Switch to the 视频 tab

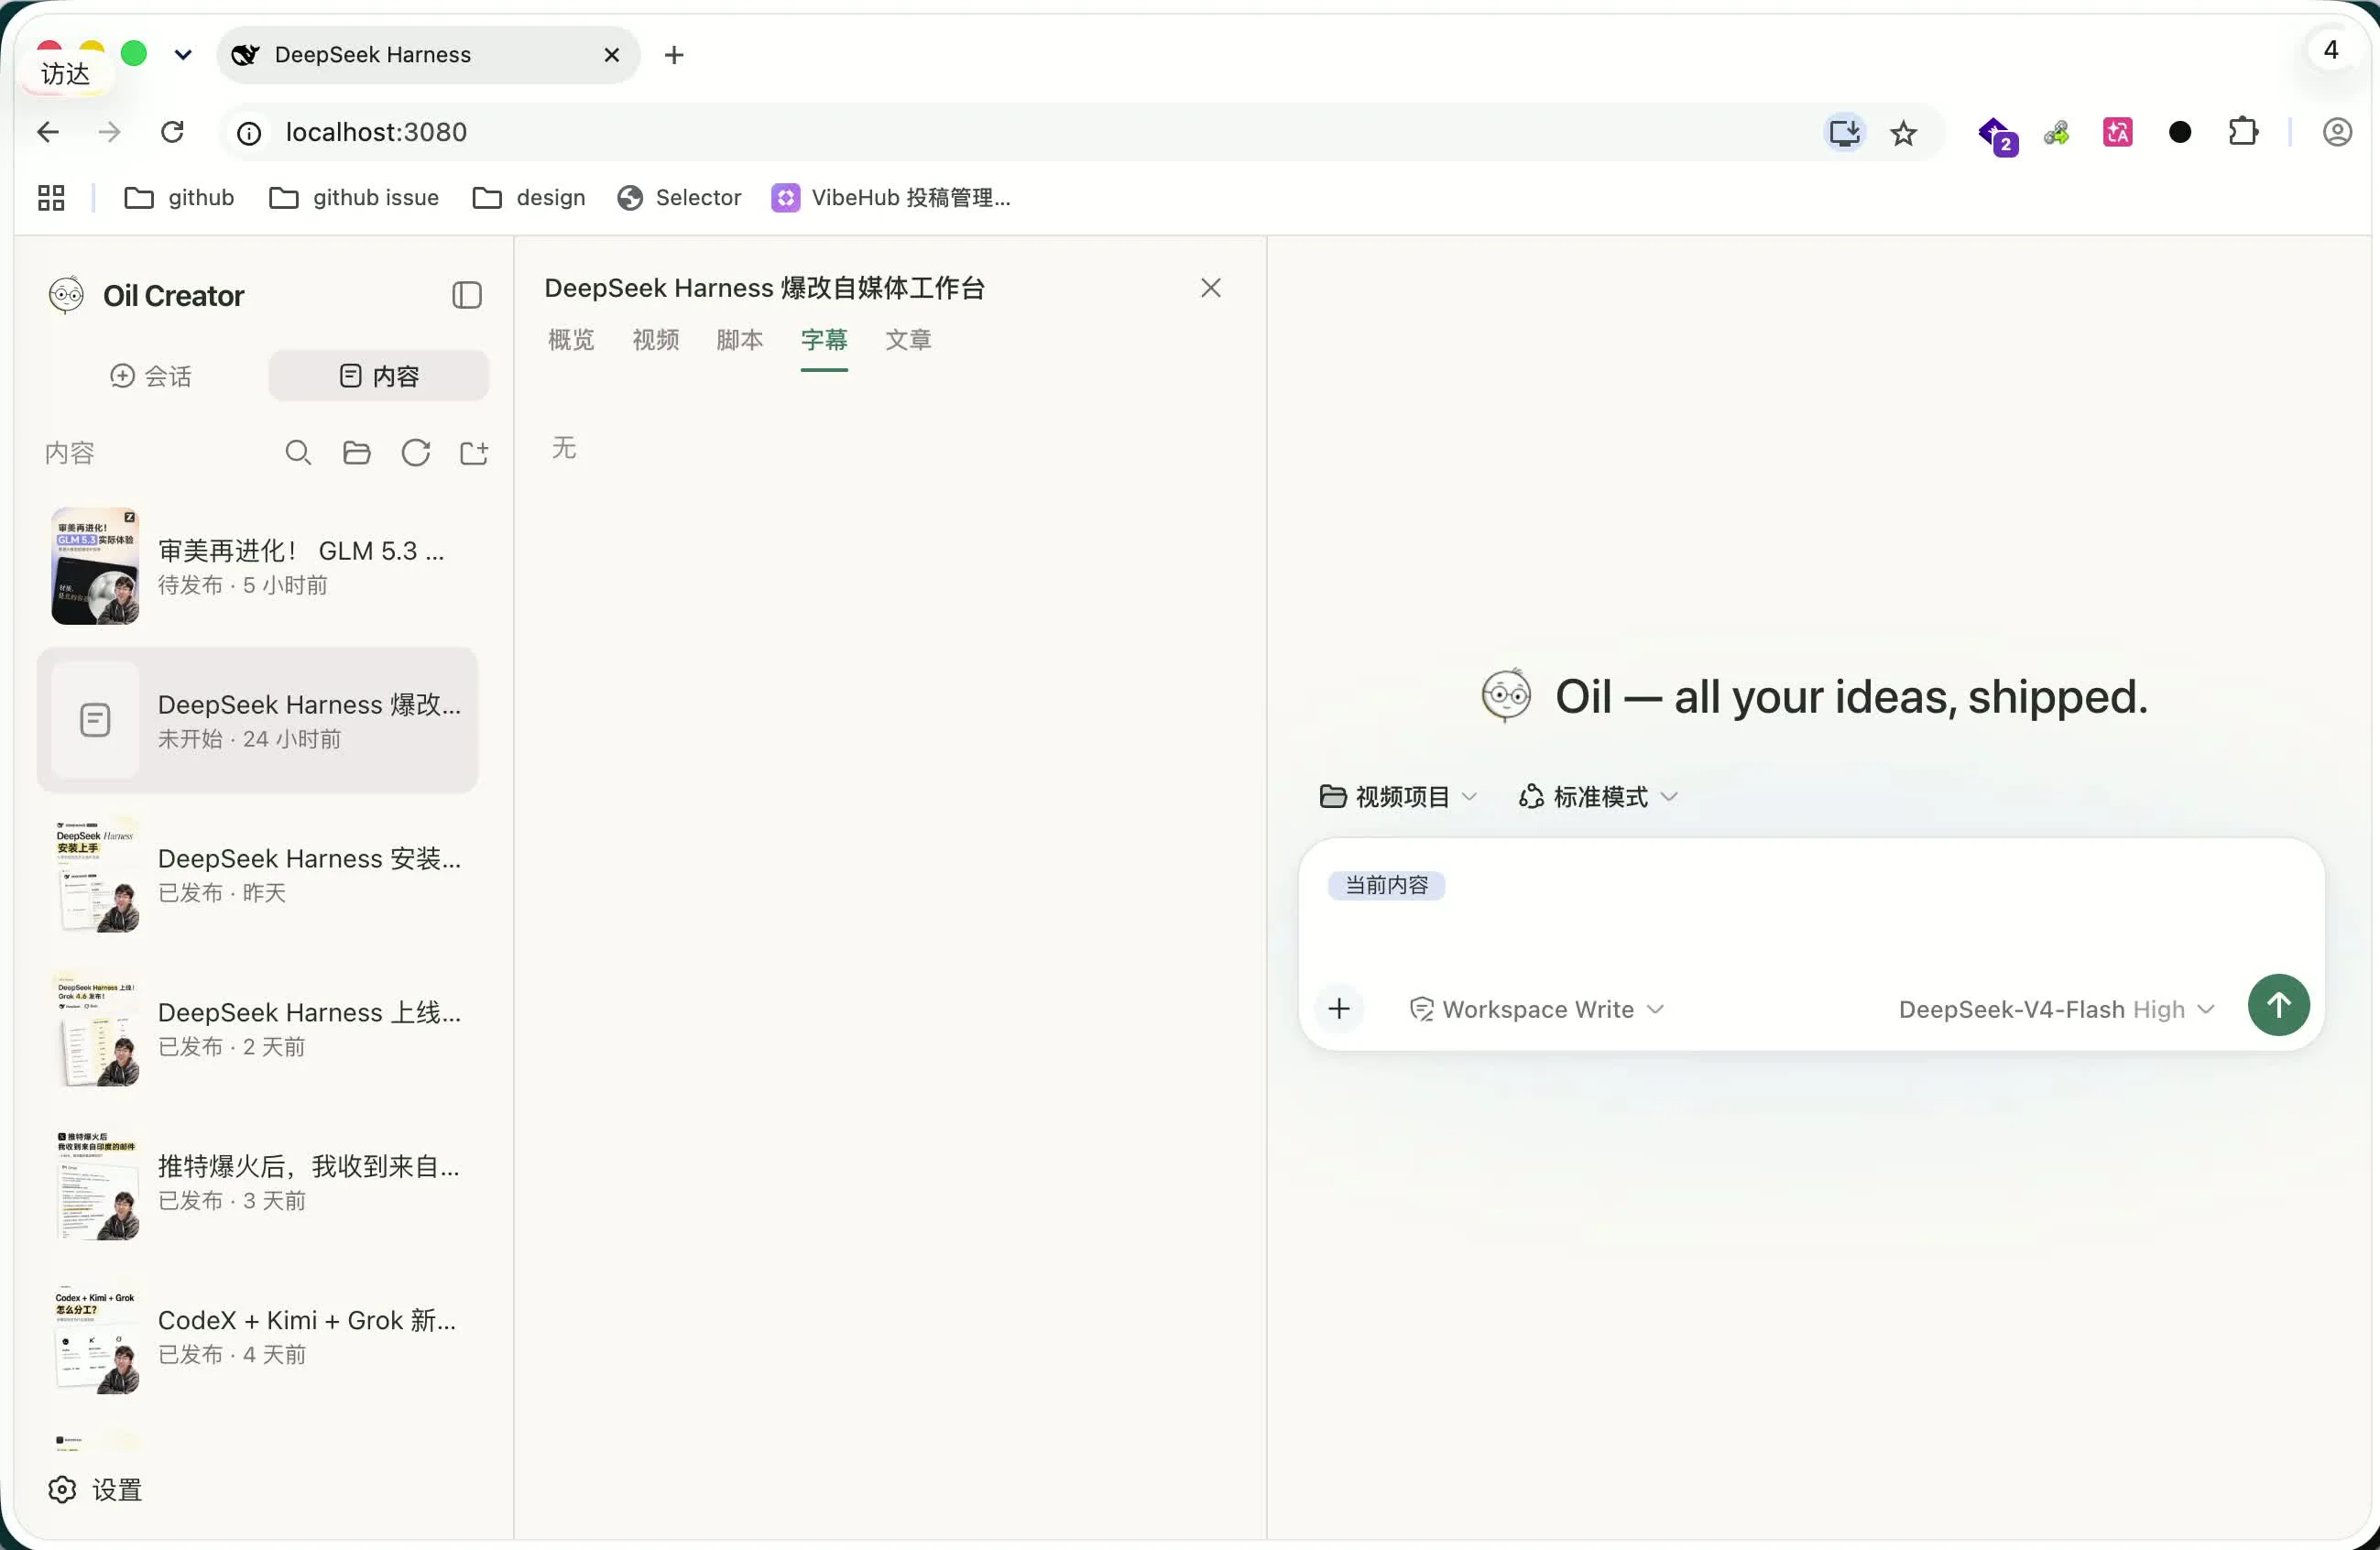coord(655,340)
